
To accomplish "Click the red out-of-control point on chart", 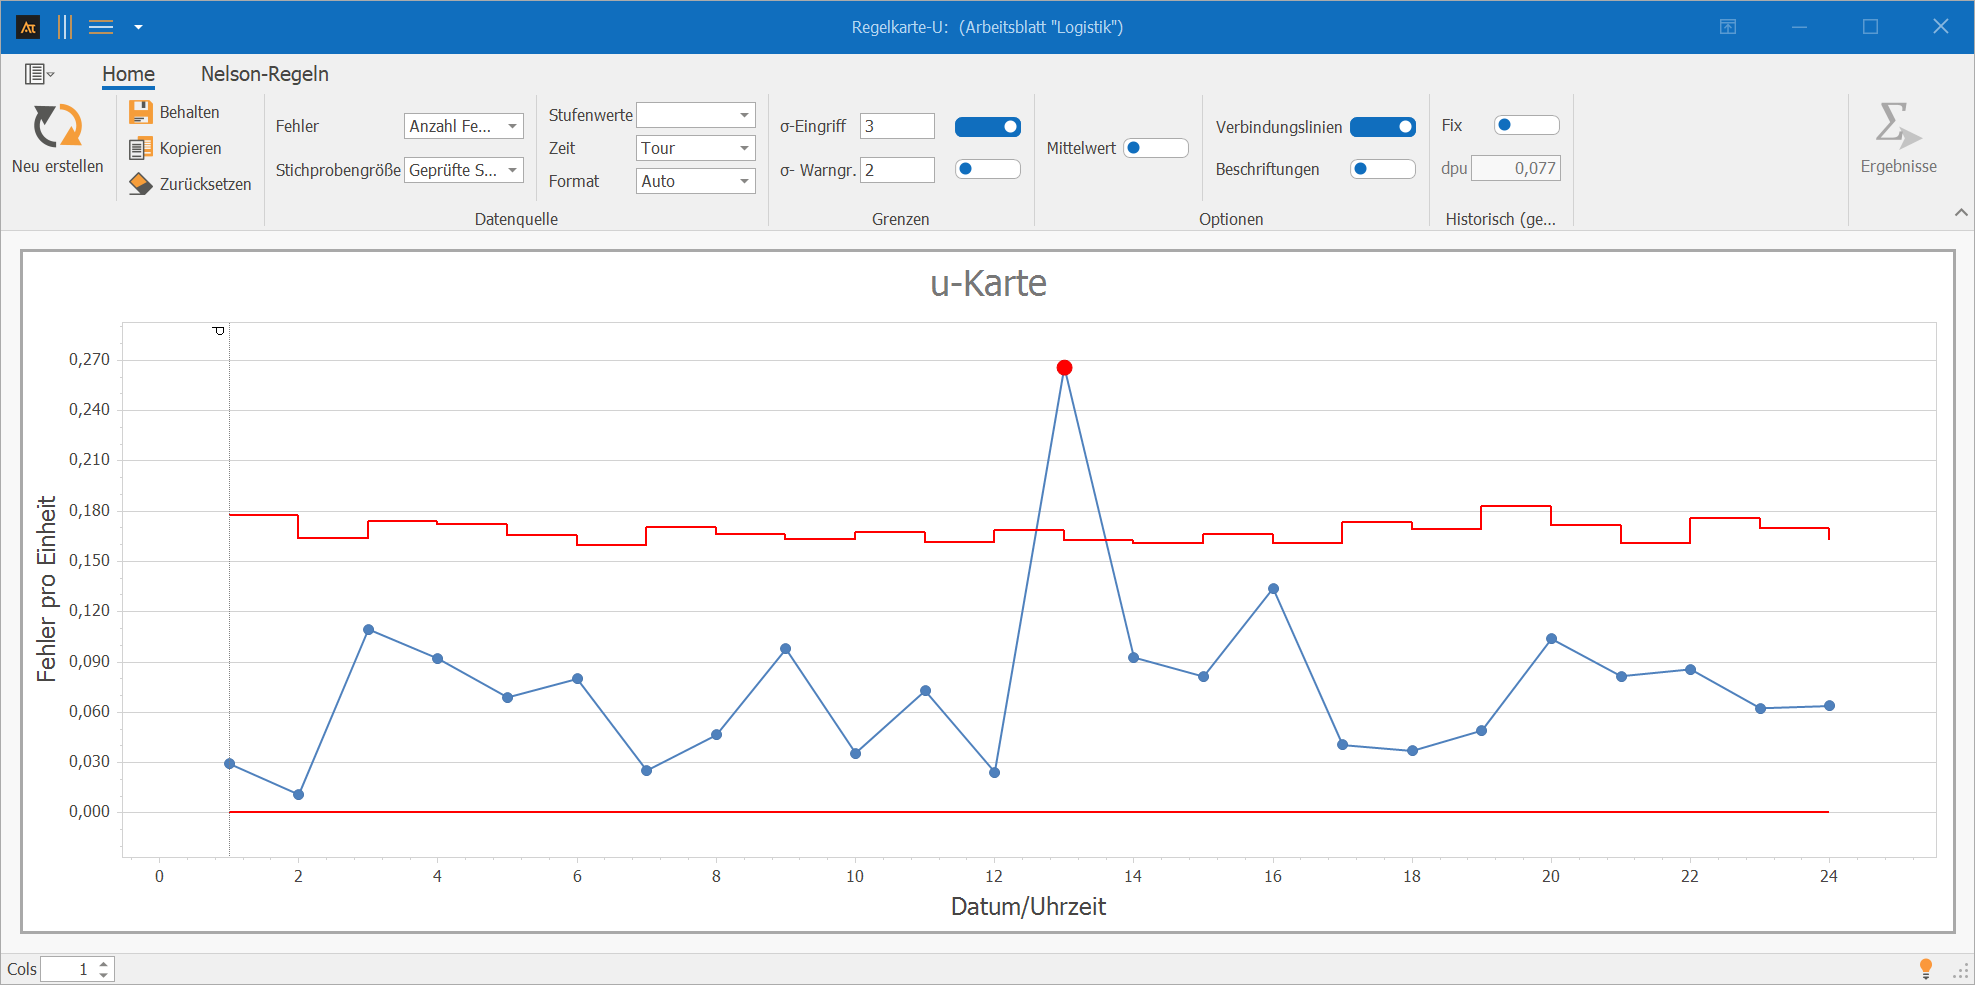I will pyautogui.click(x=1064, y=368).
